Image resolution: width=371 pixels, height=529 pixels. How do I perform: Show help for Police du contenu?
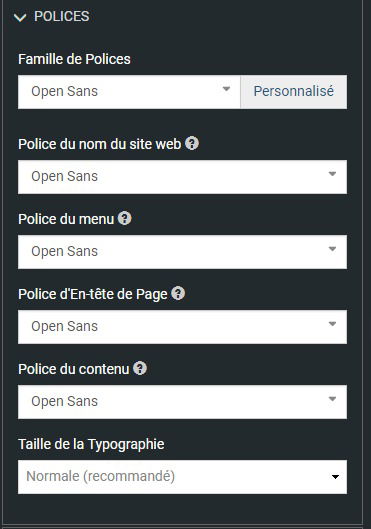click(140, 368)
